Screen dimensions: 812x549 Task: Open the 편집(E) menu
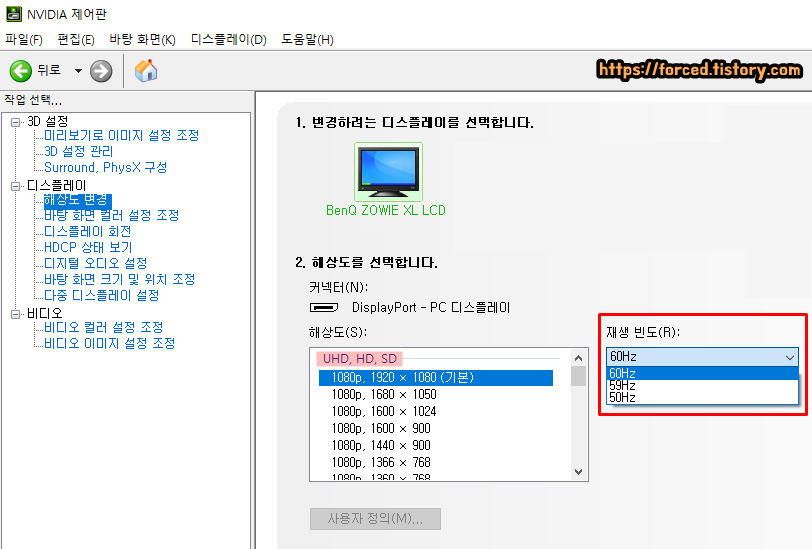(76, 39)
